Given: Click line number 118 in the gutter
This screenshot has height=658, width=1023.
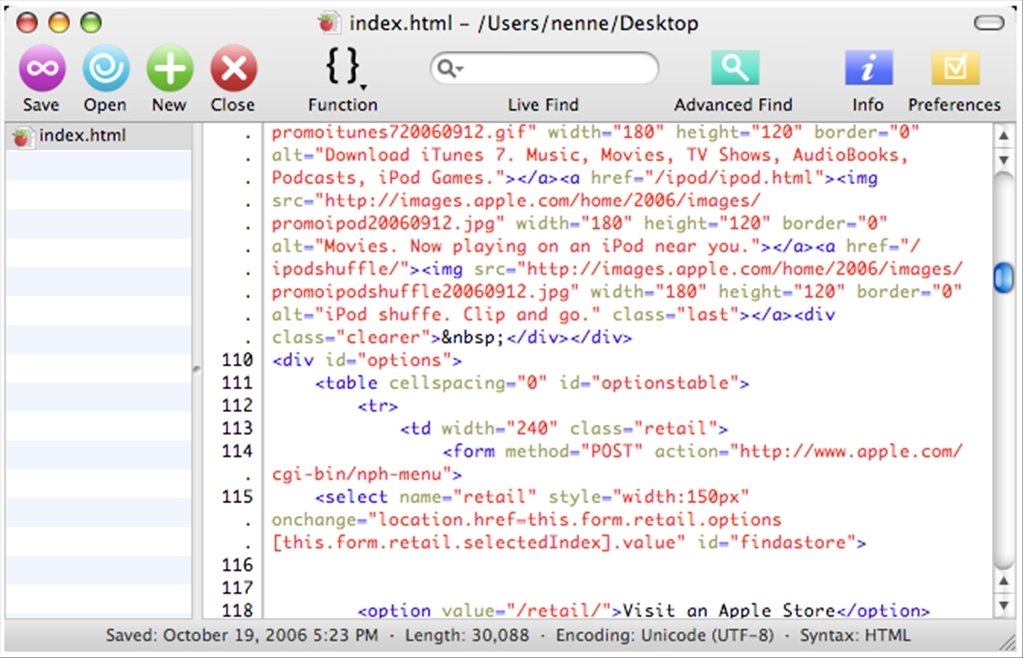Looking at the screenshot, I should 237,610.
